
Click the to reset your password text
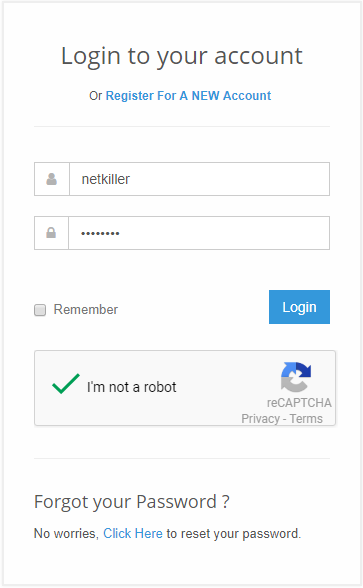pyautogui.click(x=234, y=533)
